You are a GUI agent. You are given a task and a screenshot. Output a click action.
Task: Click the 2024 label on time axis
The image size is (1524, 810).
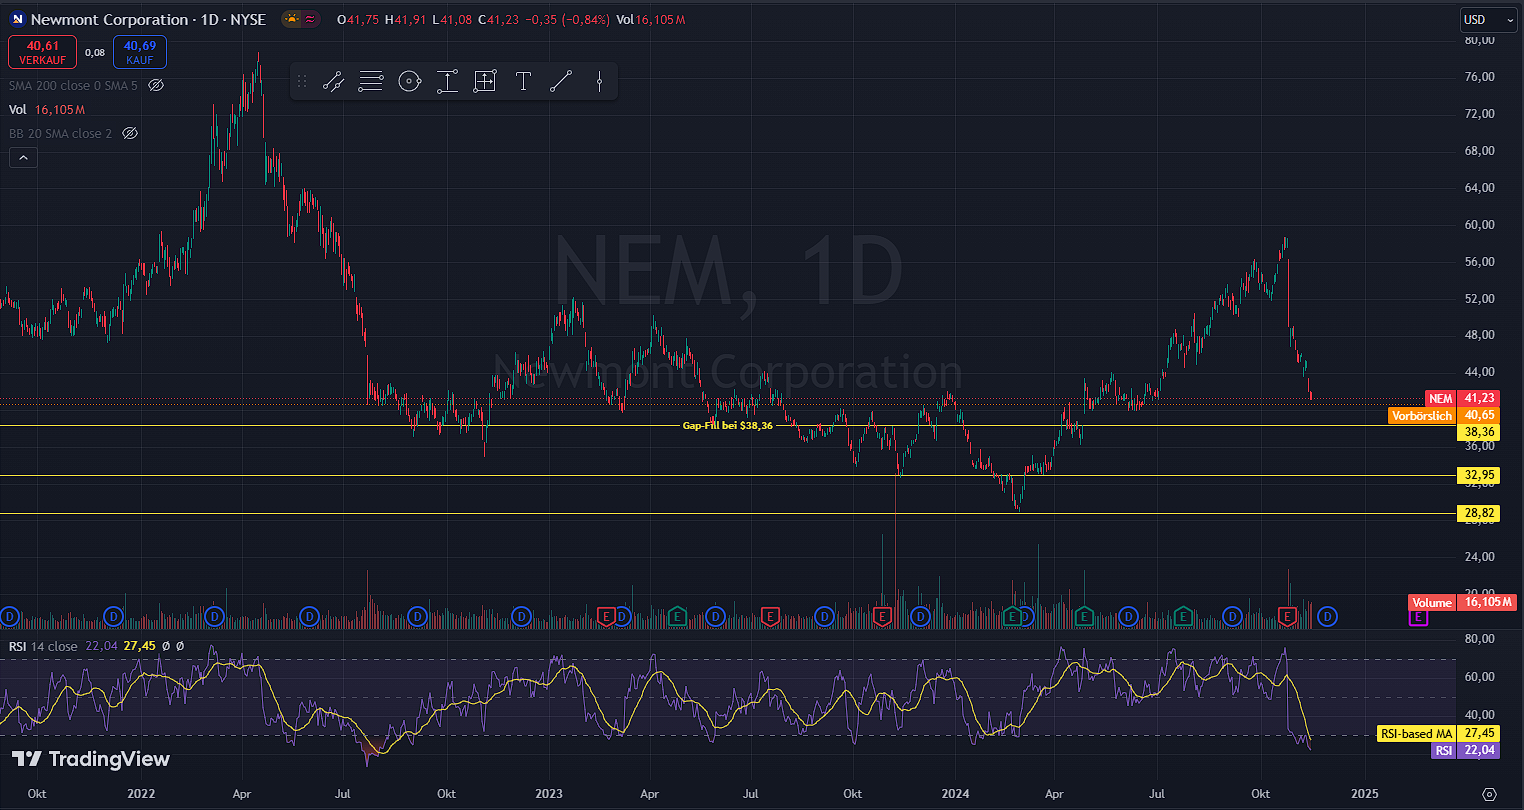click(x=957, y=794)
